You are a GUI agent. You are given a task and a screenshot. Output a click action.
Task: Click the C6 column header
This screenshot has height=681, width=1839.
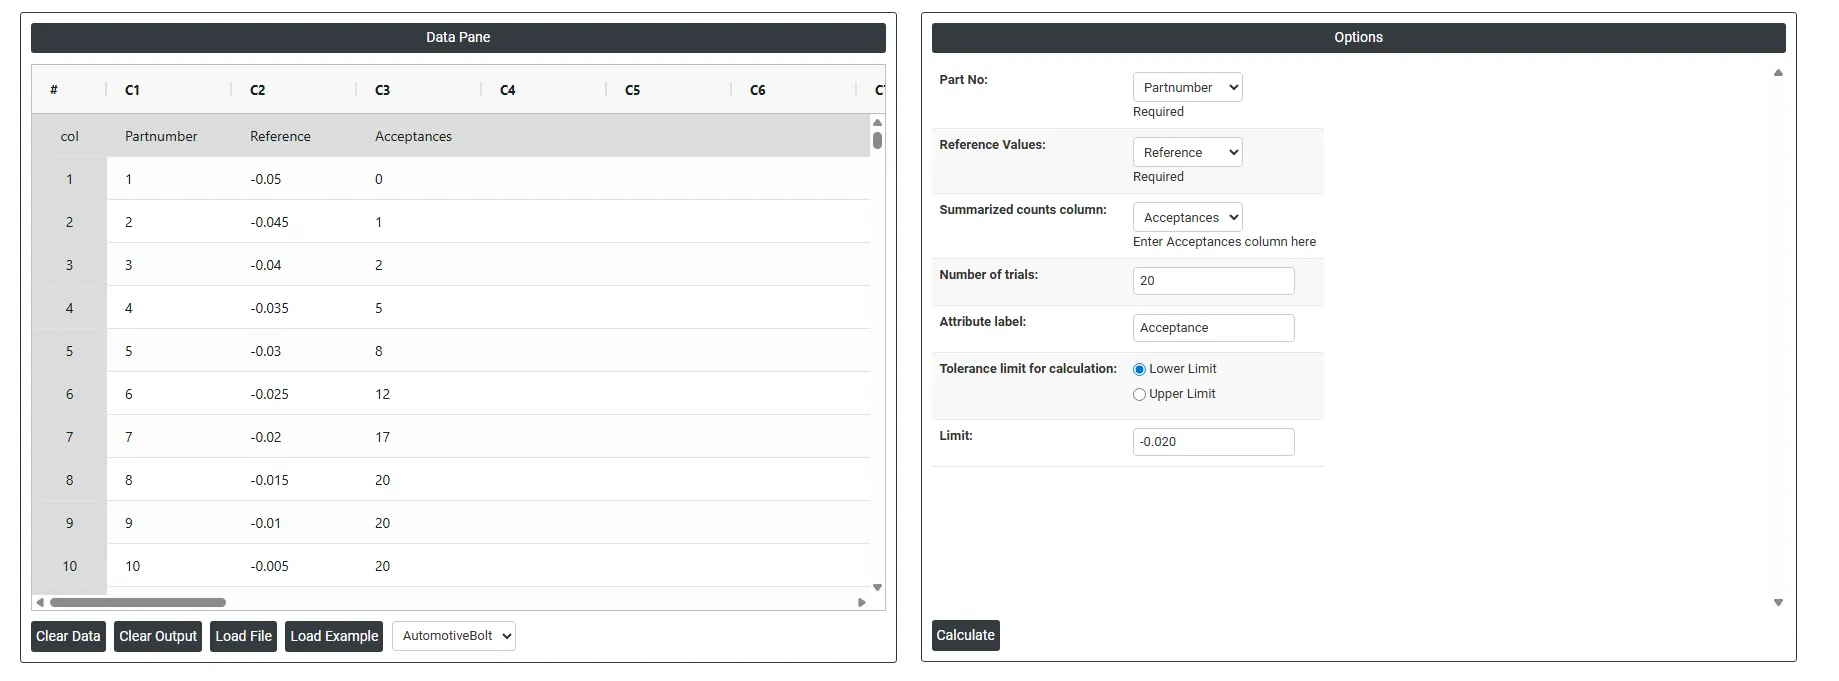click(793, 90)
